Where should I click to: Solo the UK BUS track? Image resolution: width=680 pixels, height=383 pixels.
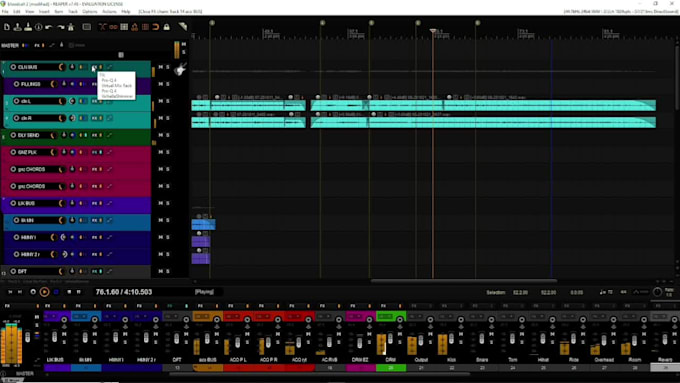[x=167, y=203]
